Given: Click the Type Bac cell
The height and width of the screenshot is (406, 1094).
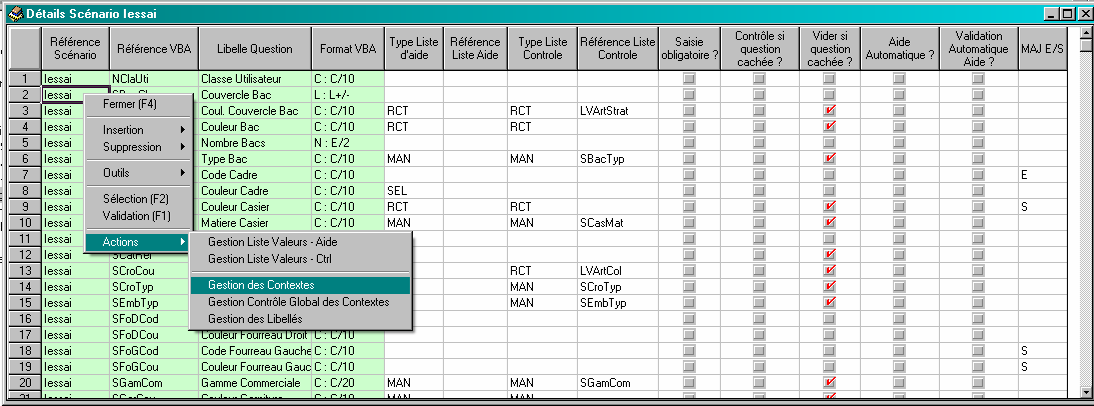Looking at the screenshot, I should [x=254, y=158].
